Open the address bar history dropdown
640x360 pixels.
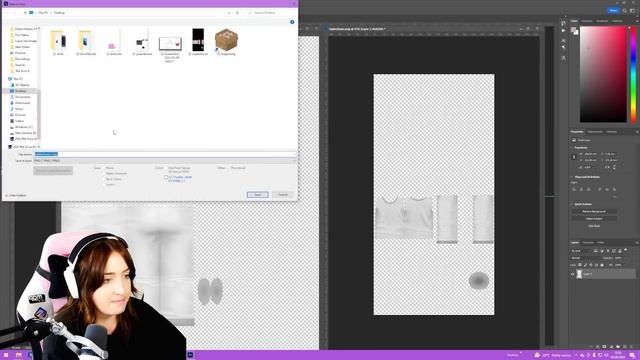click(229, 13)
